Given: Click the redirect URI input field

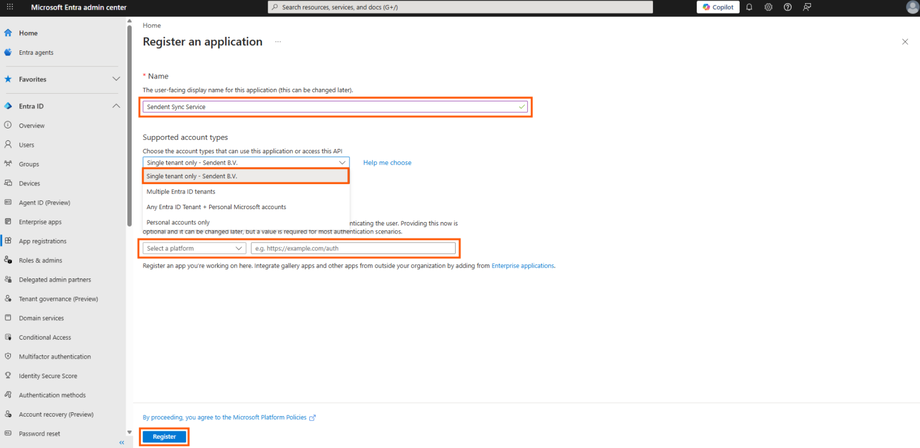Looking at the screenshot, I should [x=353, y=249].
